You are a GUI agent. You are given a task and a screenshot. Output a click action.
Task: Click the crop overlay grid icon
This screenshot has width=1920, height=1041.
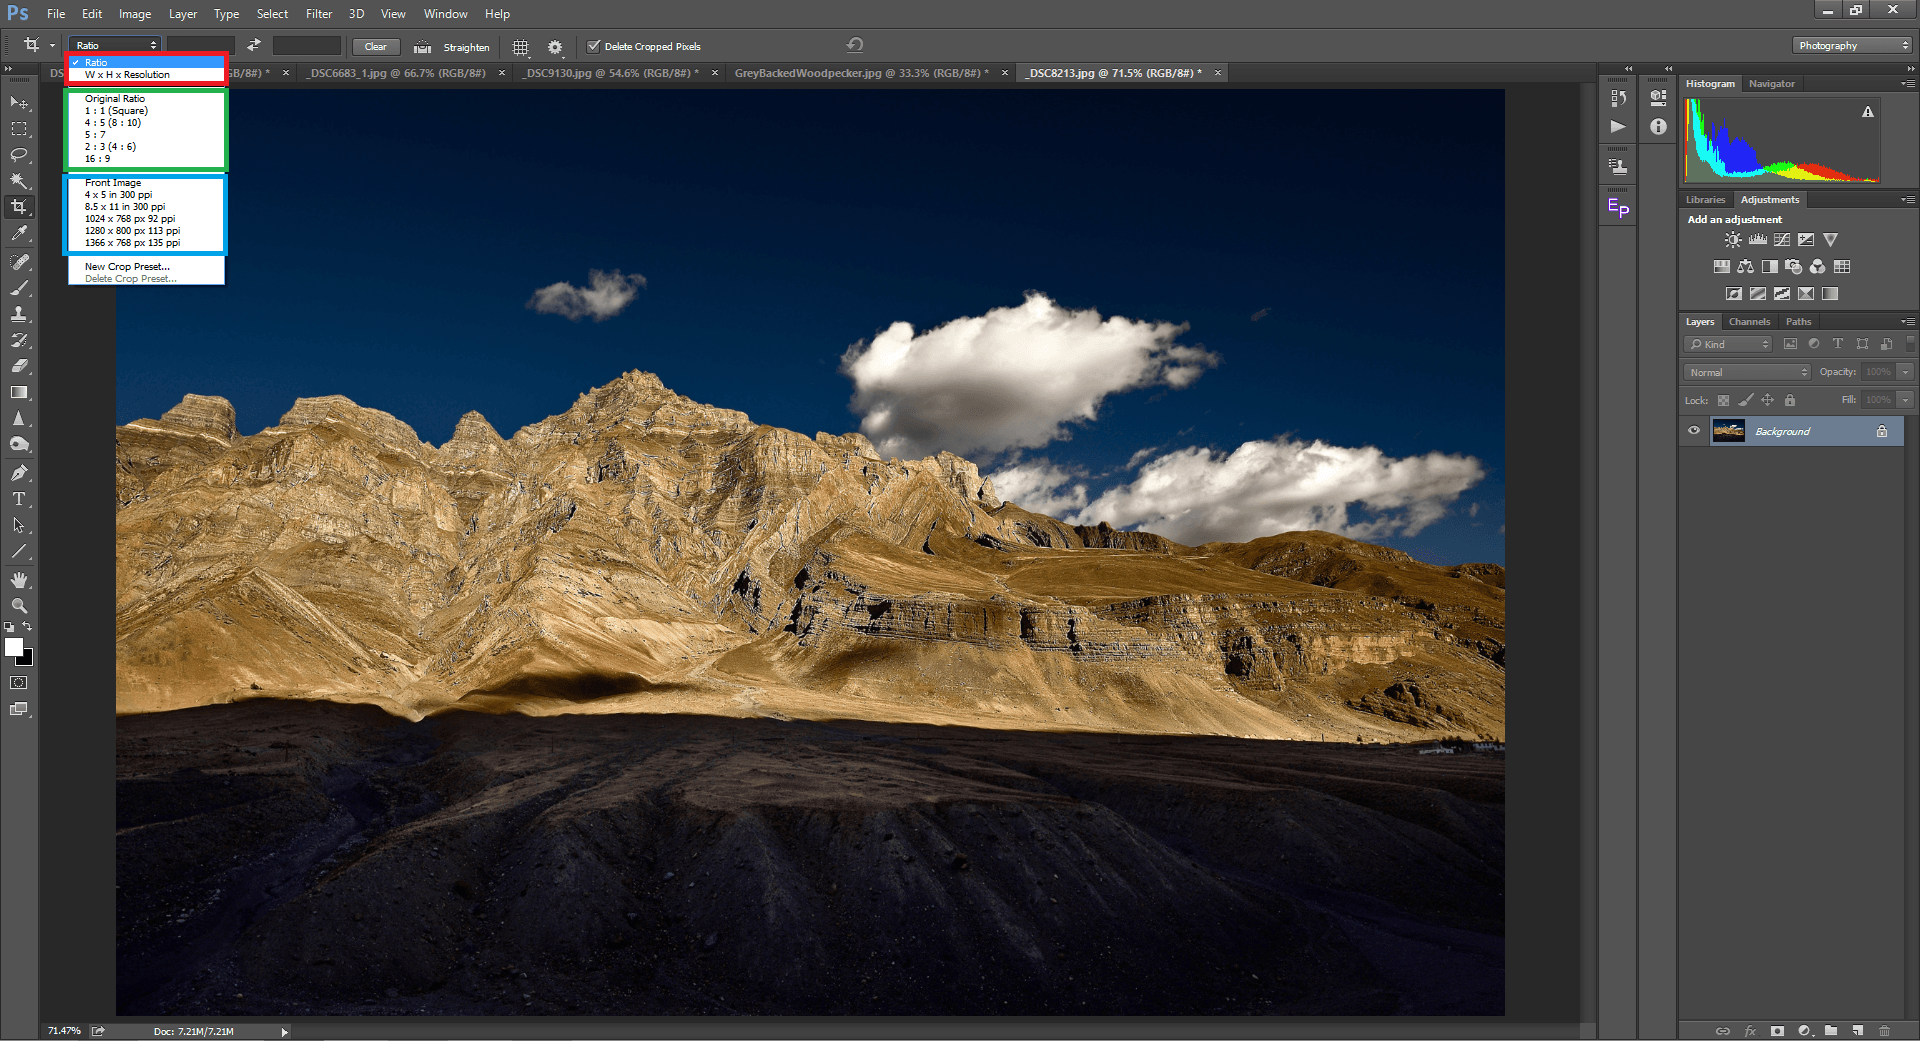(520, 47)
